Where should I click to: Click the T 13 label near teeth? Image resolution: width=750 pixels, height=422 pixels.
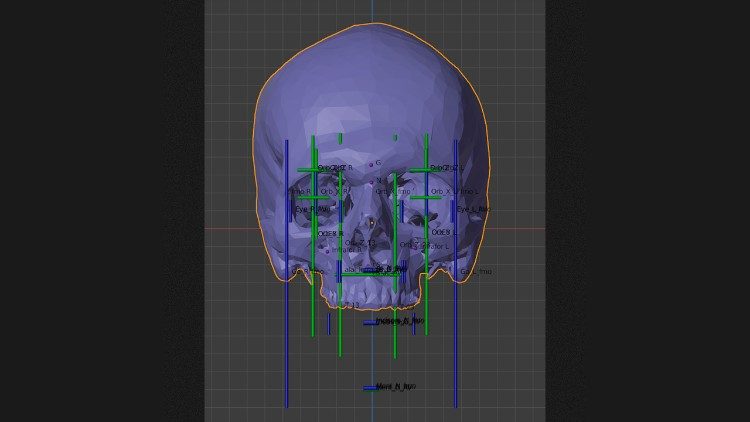pyautogui.click(x=351, y=305)
